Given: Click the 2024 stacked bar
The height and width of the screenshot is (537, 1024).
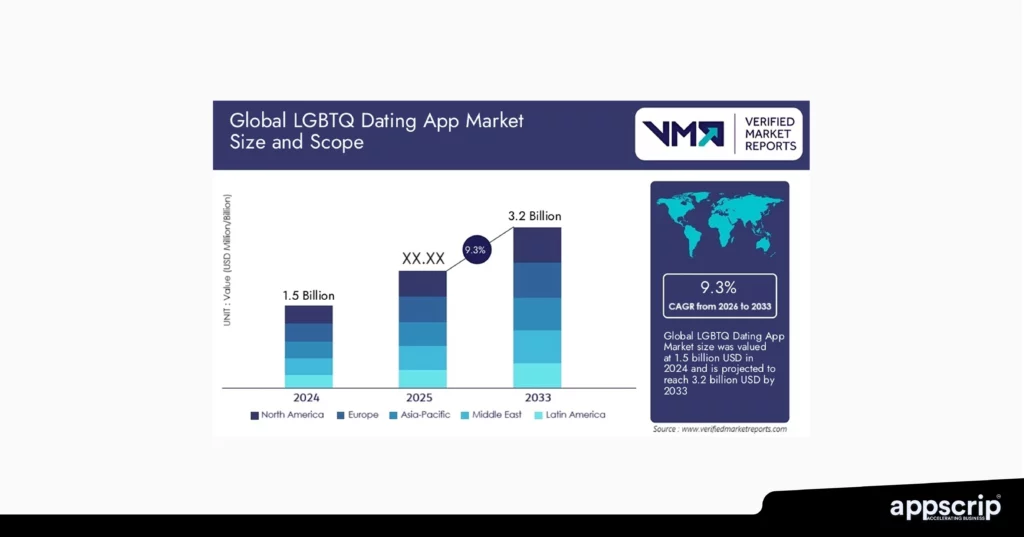Looking at the screenshot, I should pos(308,346).
